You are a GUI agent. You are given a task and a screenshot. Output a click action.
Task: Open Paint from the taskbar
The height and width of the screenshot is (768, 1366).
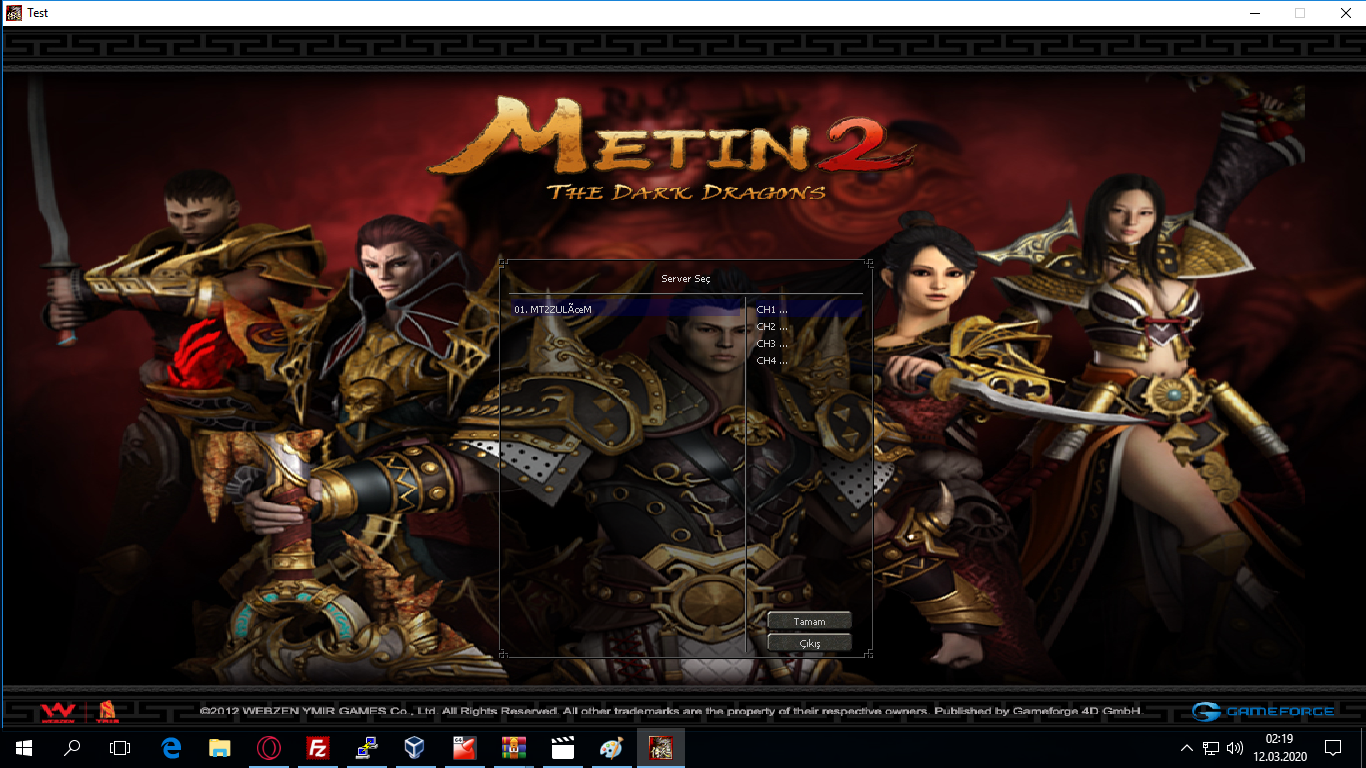(612, 747)
